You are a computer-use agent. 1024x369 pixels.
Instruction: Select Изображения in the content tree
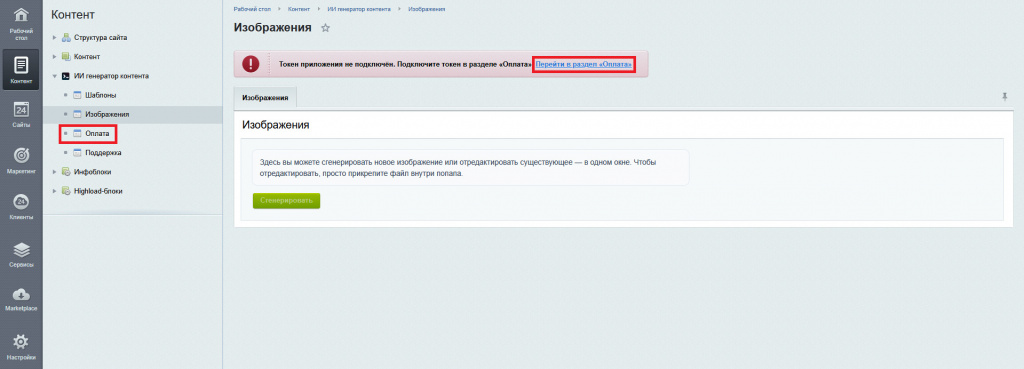(x=107, y=114)
